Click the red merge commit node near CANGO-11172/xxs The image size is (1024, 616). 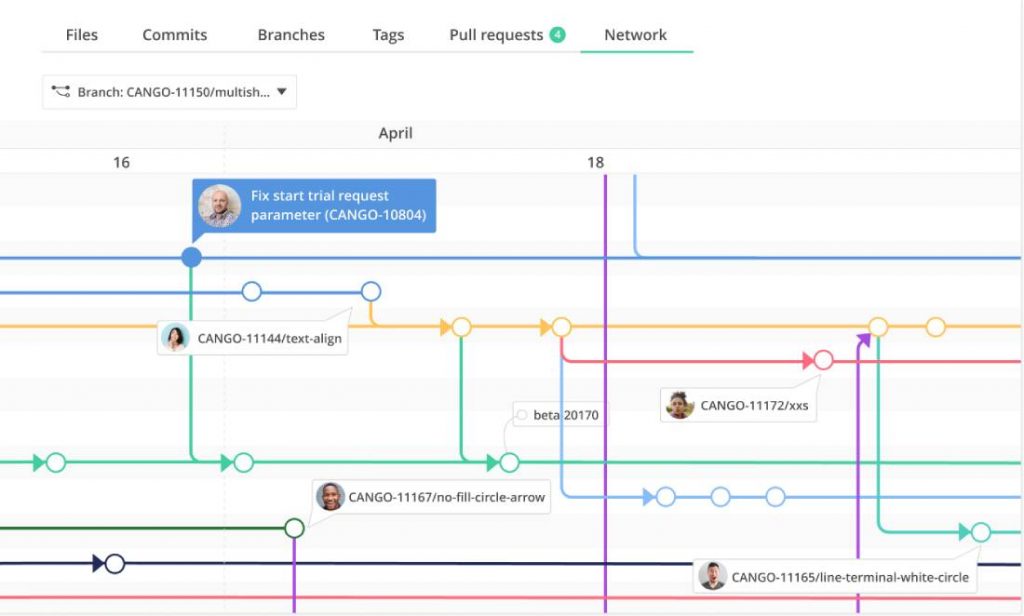pos(823,360)
